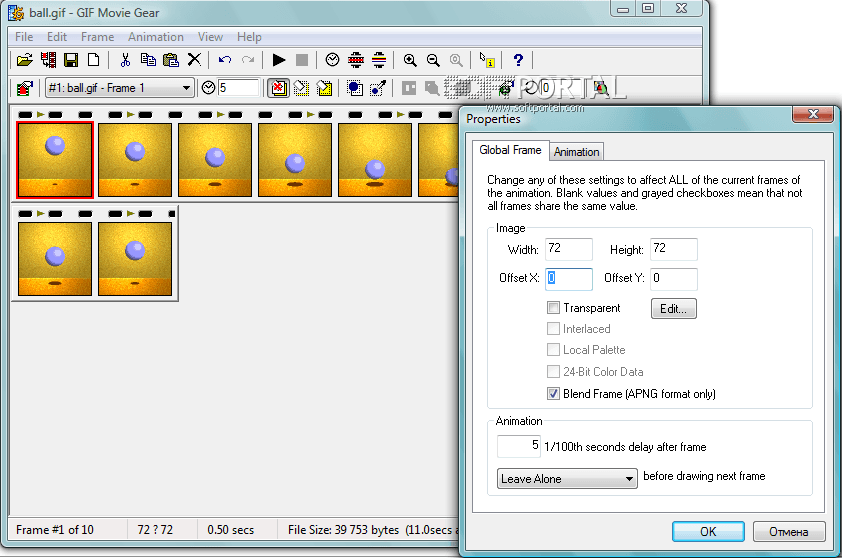Click the Insert Frames filmstrip icon
Image resolution: width=842 pixels, height=558 pixels.
48,60
